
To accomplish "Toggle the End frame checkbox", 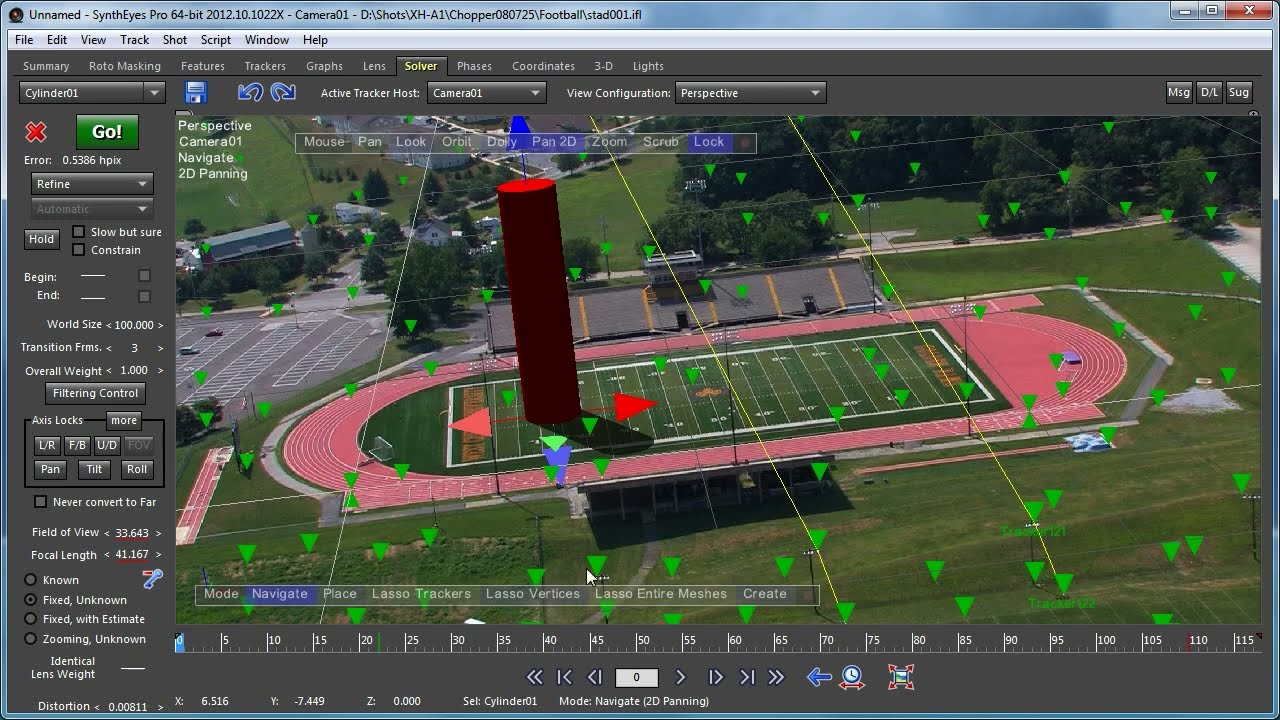I will pos(144,296).
